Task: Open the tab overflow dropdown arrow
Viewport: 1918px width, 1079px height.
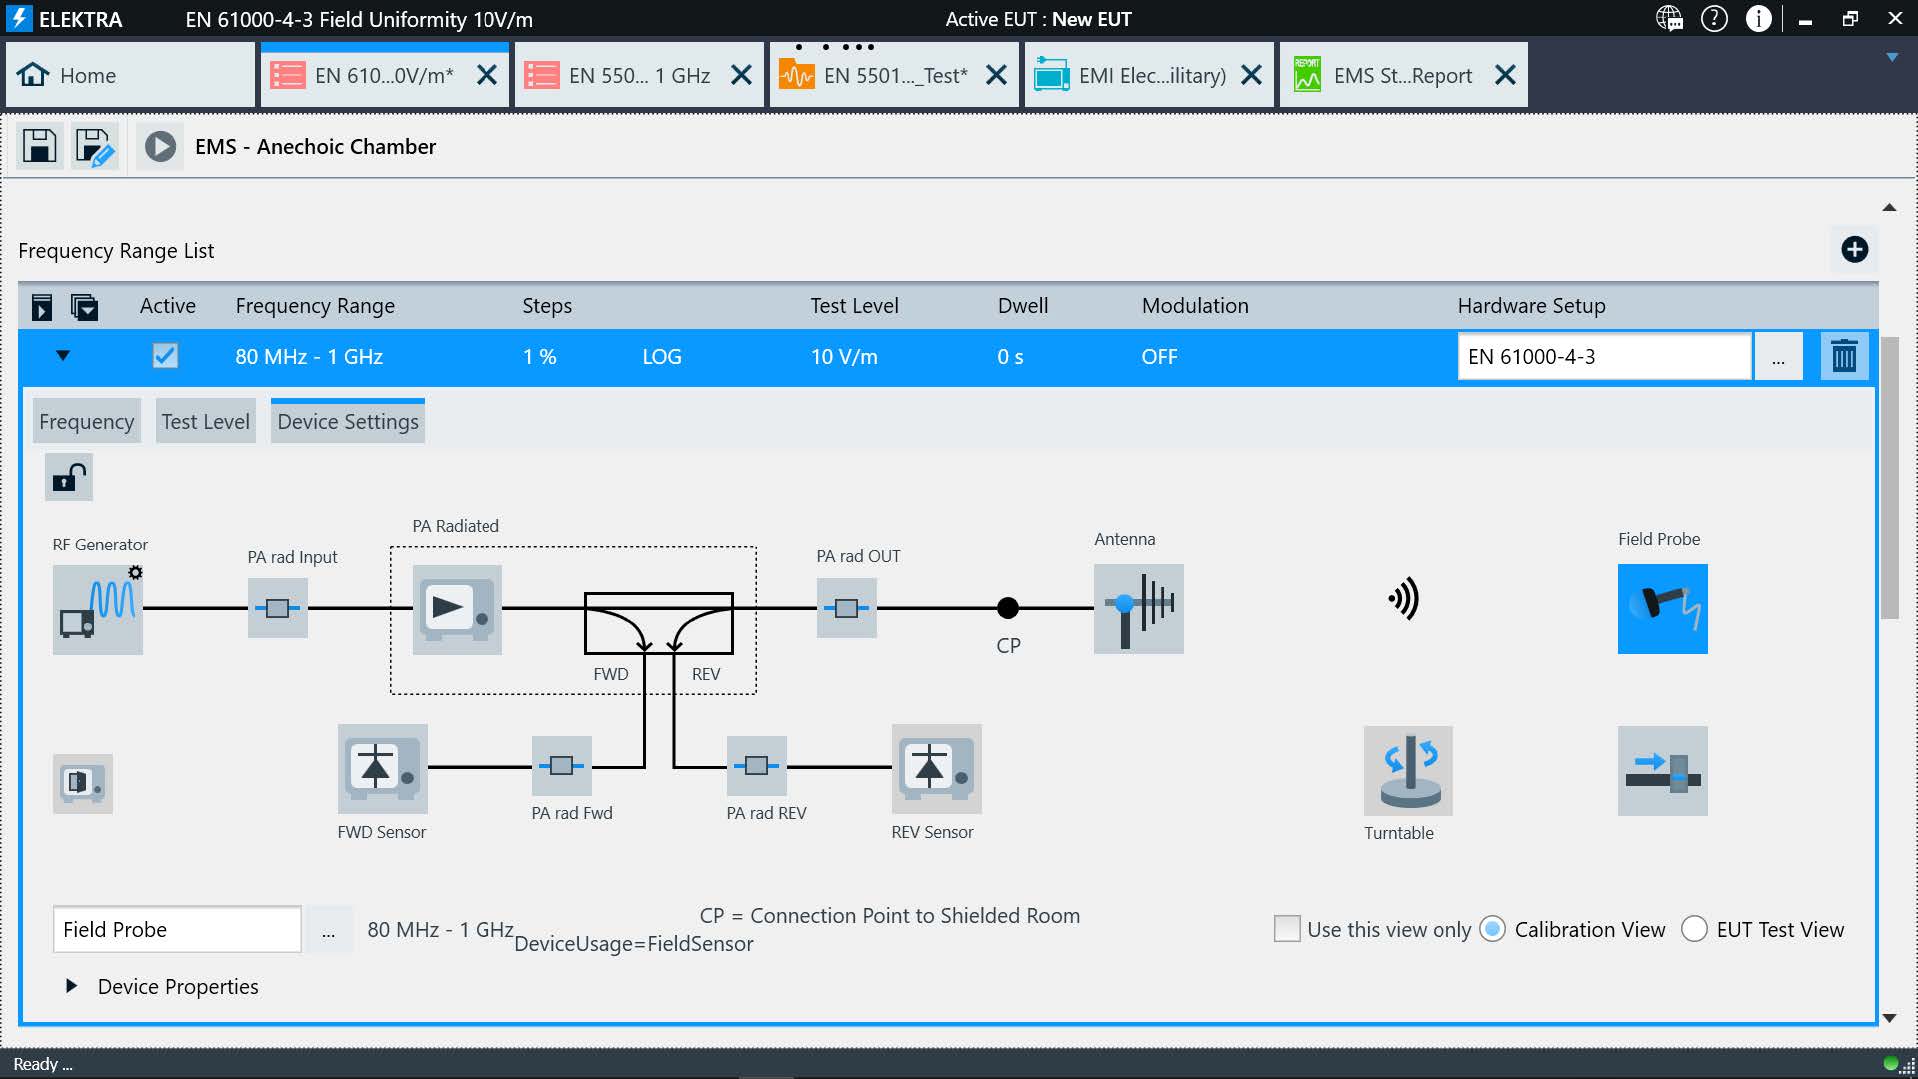Action: pos(1891,58)
